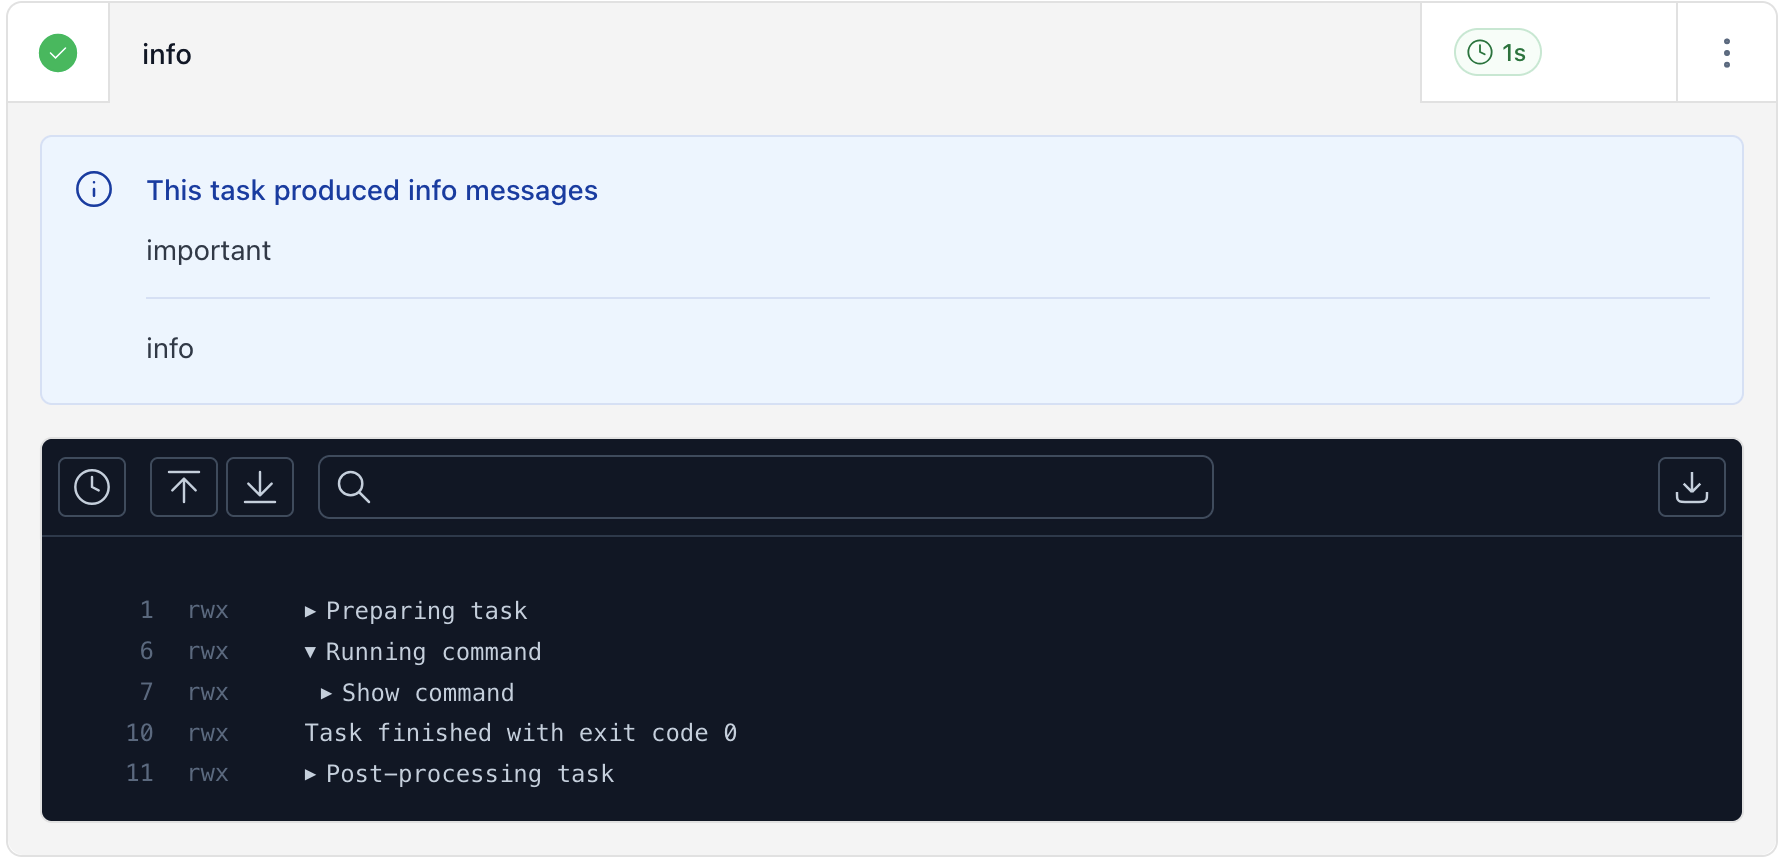Screen dimensions: 1780x862
Task: Click the rwx label on line 1
Action: 207,610
